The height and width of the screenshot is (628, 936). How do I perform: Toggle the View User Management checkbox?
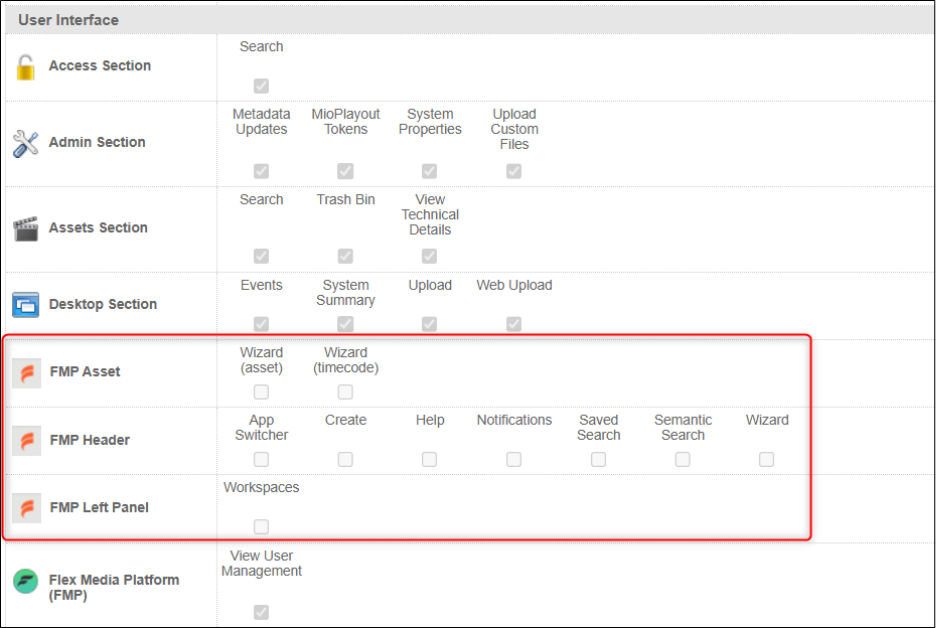(261, 612)
